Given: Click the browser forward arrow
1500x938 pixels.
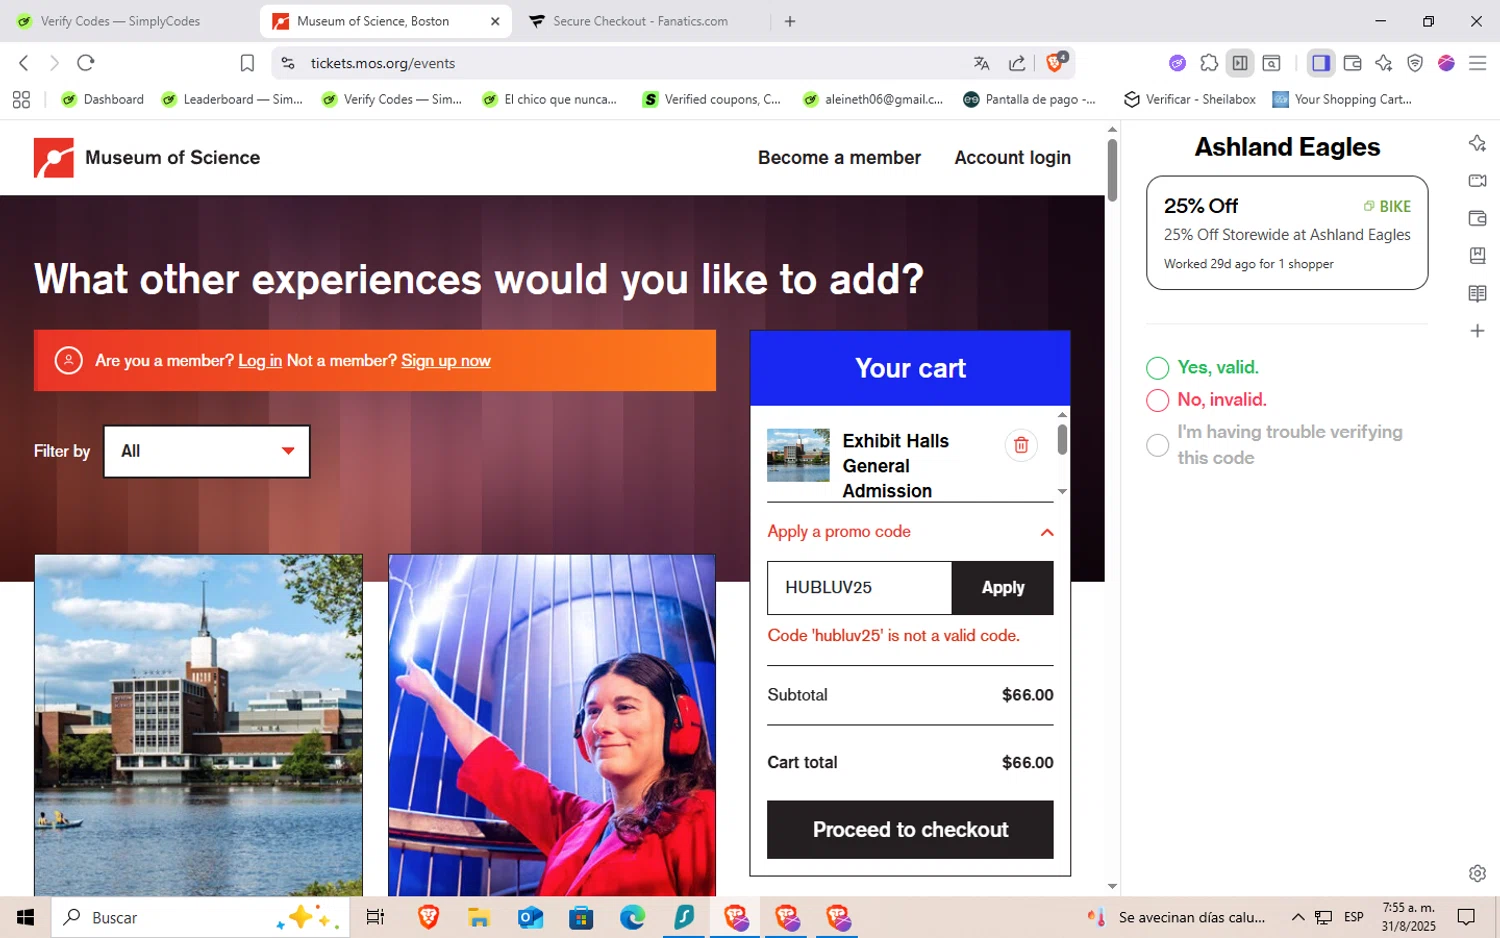Looking at the screenshot, I should 54,63.
